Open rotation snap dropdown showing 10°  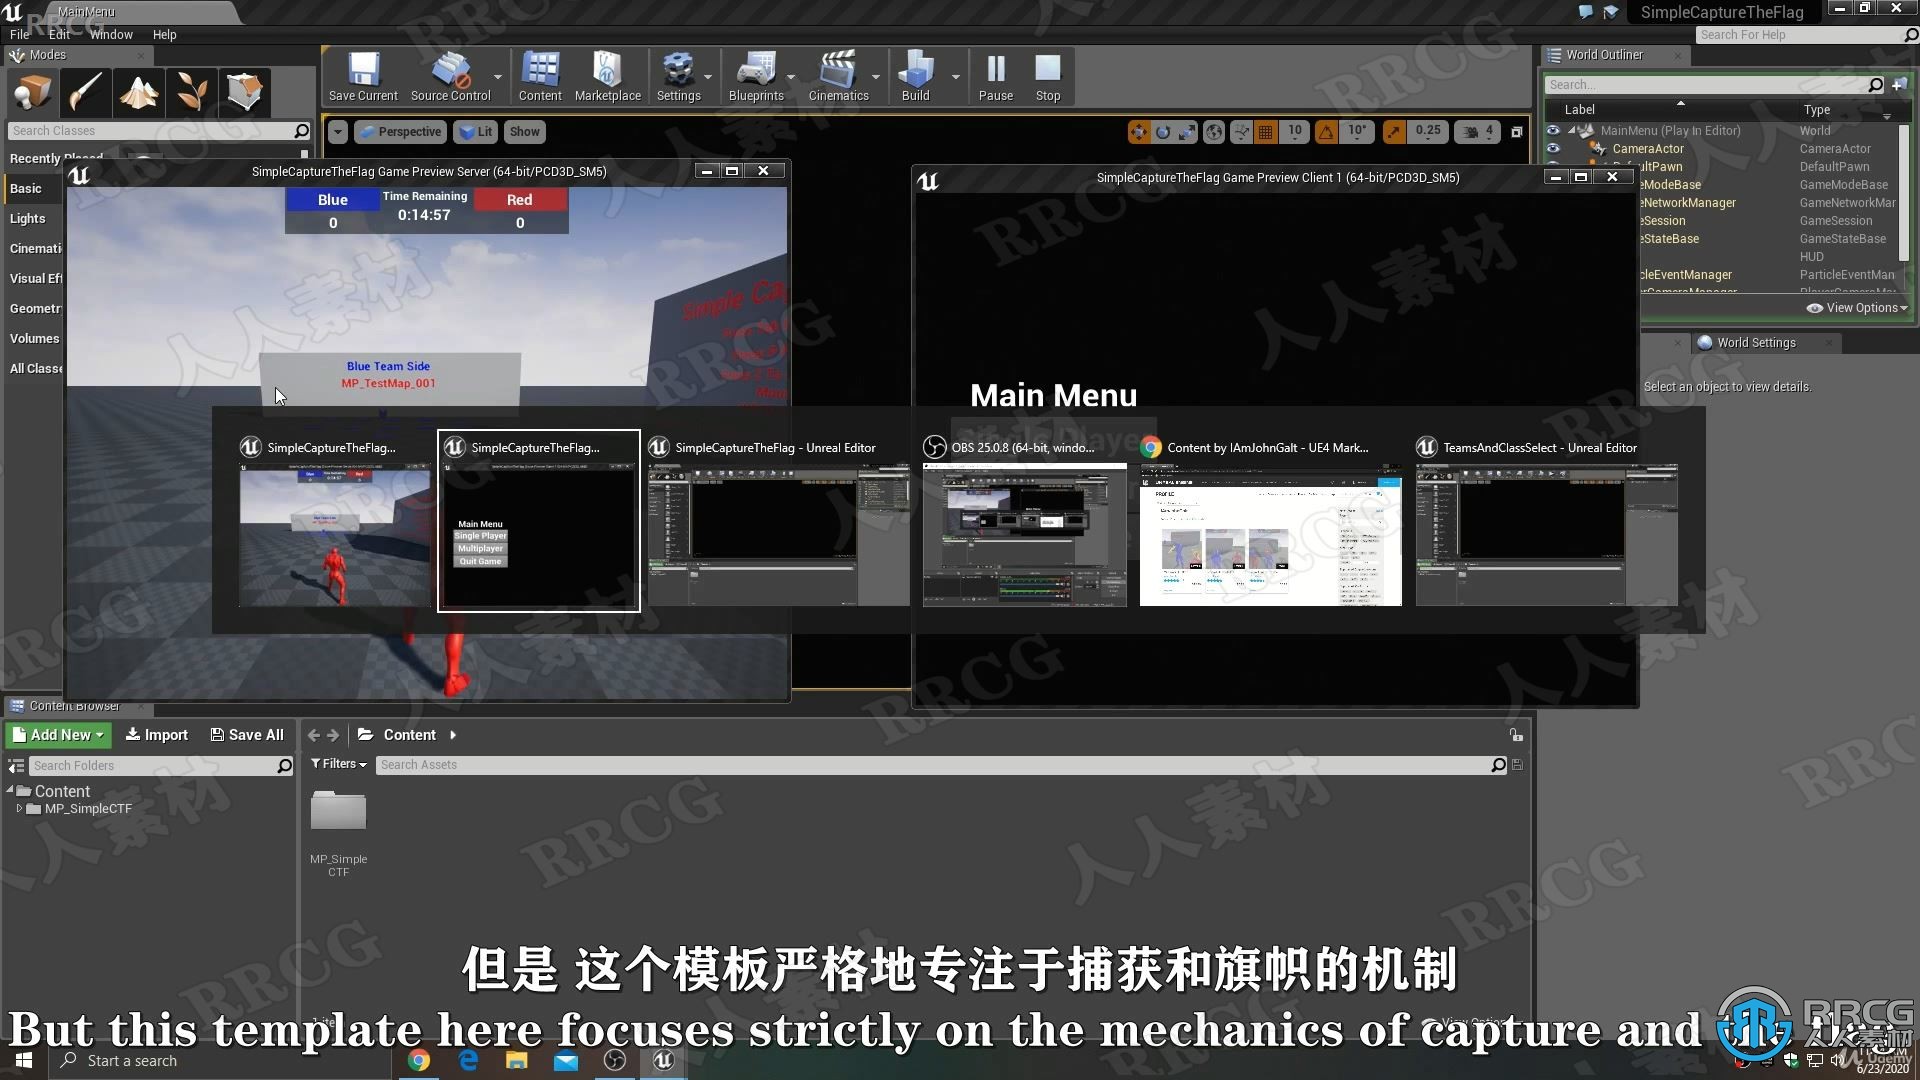coord(1357,131)
